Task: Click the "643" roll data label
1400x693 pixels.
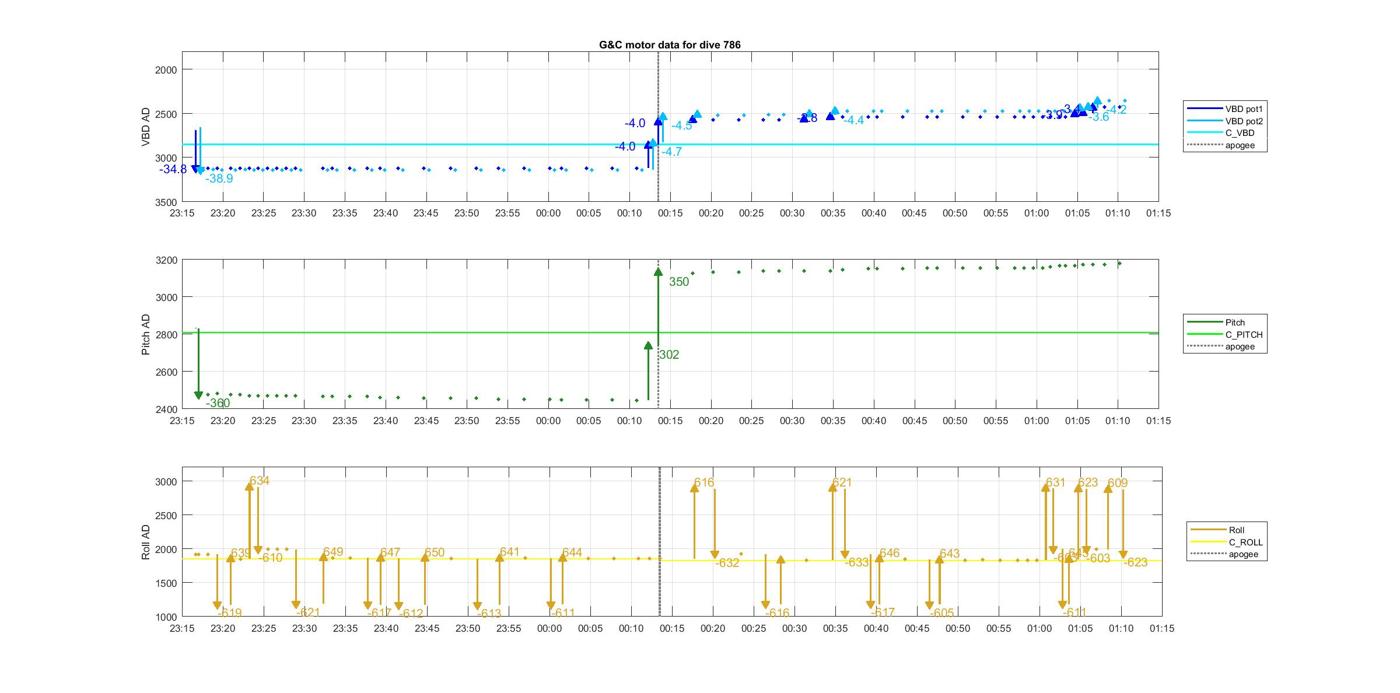Action: tap(950, 553)
